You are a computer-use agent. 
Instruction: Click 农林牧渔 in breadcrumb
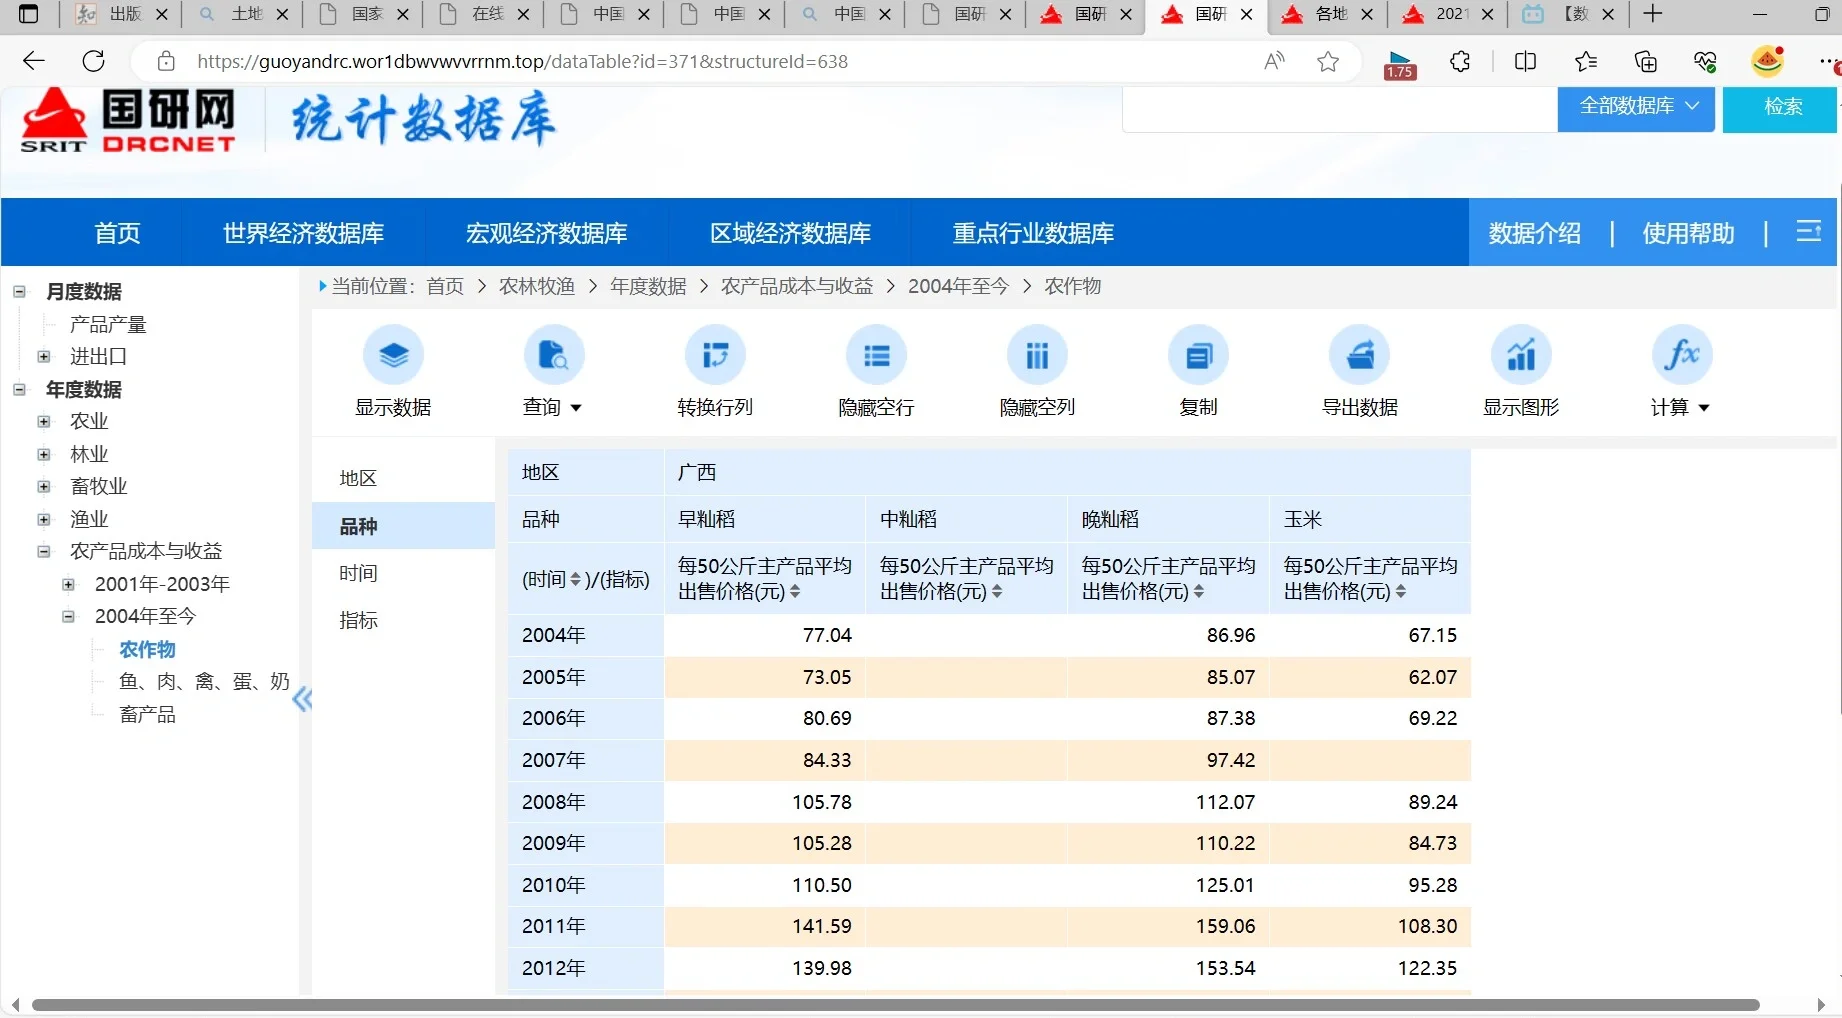coord(537,286)
